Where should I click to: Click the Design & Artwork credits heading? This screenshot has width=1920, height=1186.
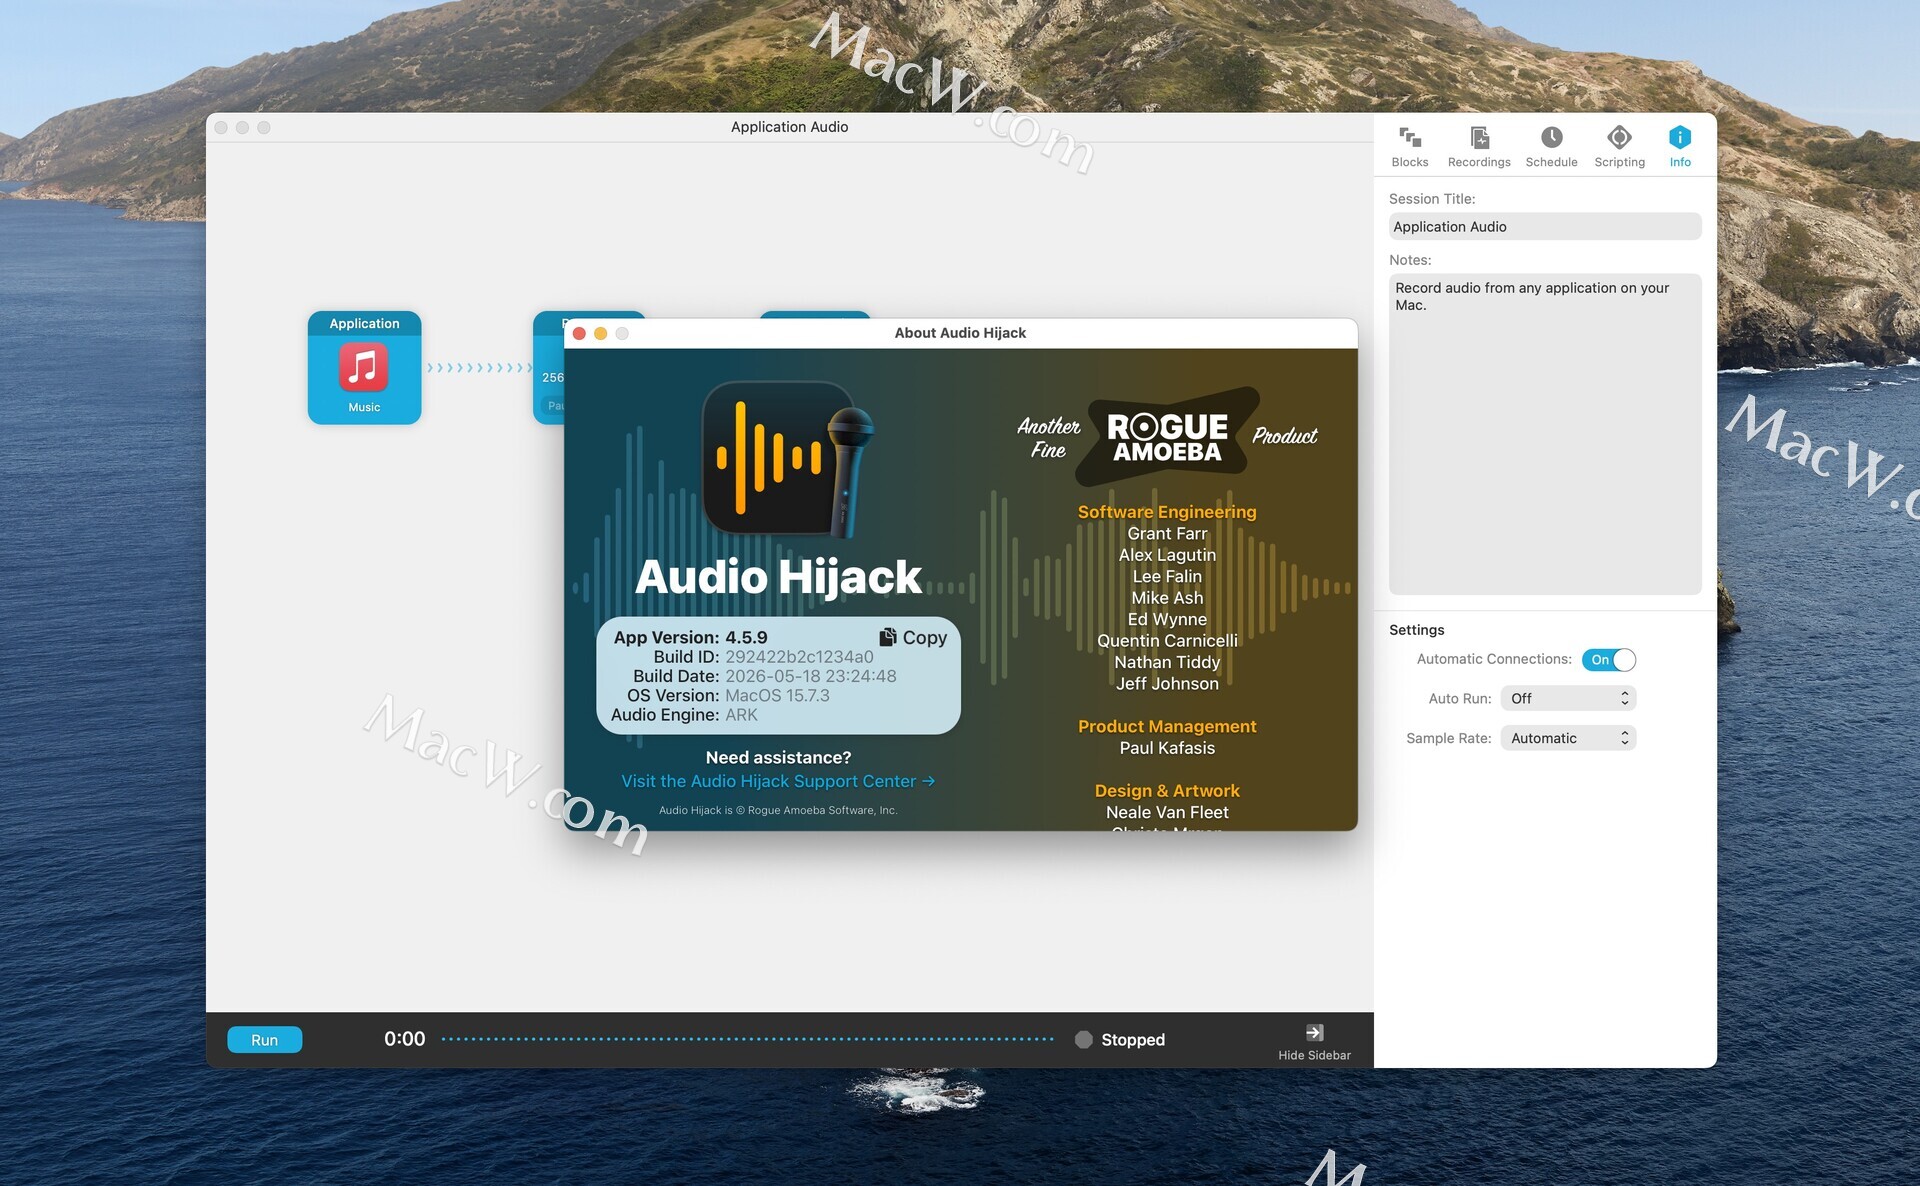pos(1167,791)
